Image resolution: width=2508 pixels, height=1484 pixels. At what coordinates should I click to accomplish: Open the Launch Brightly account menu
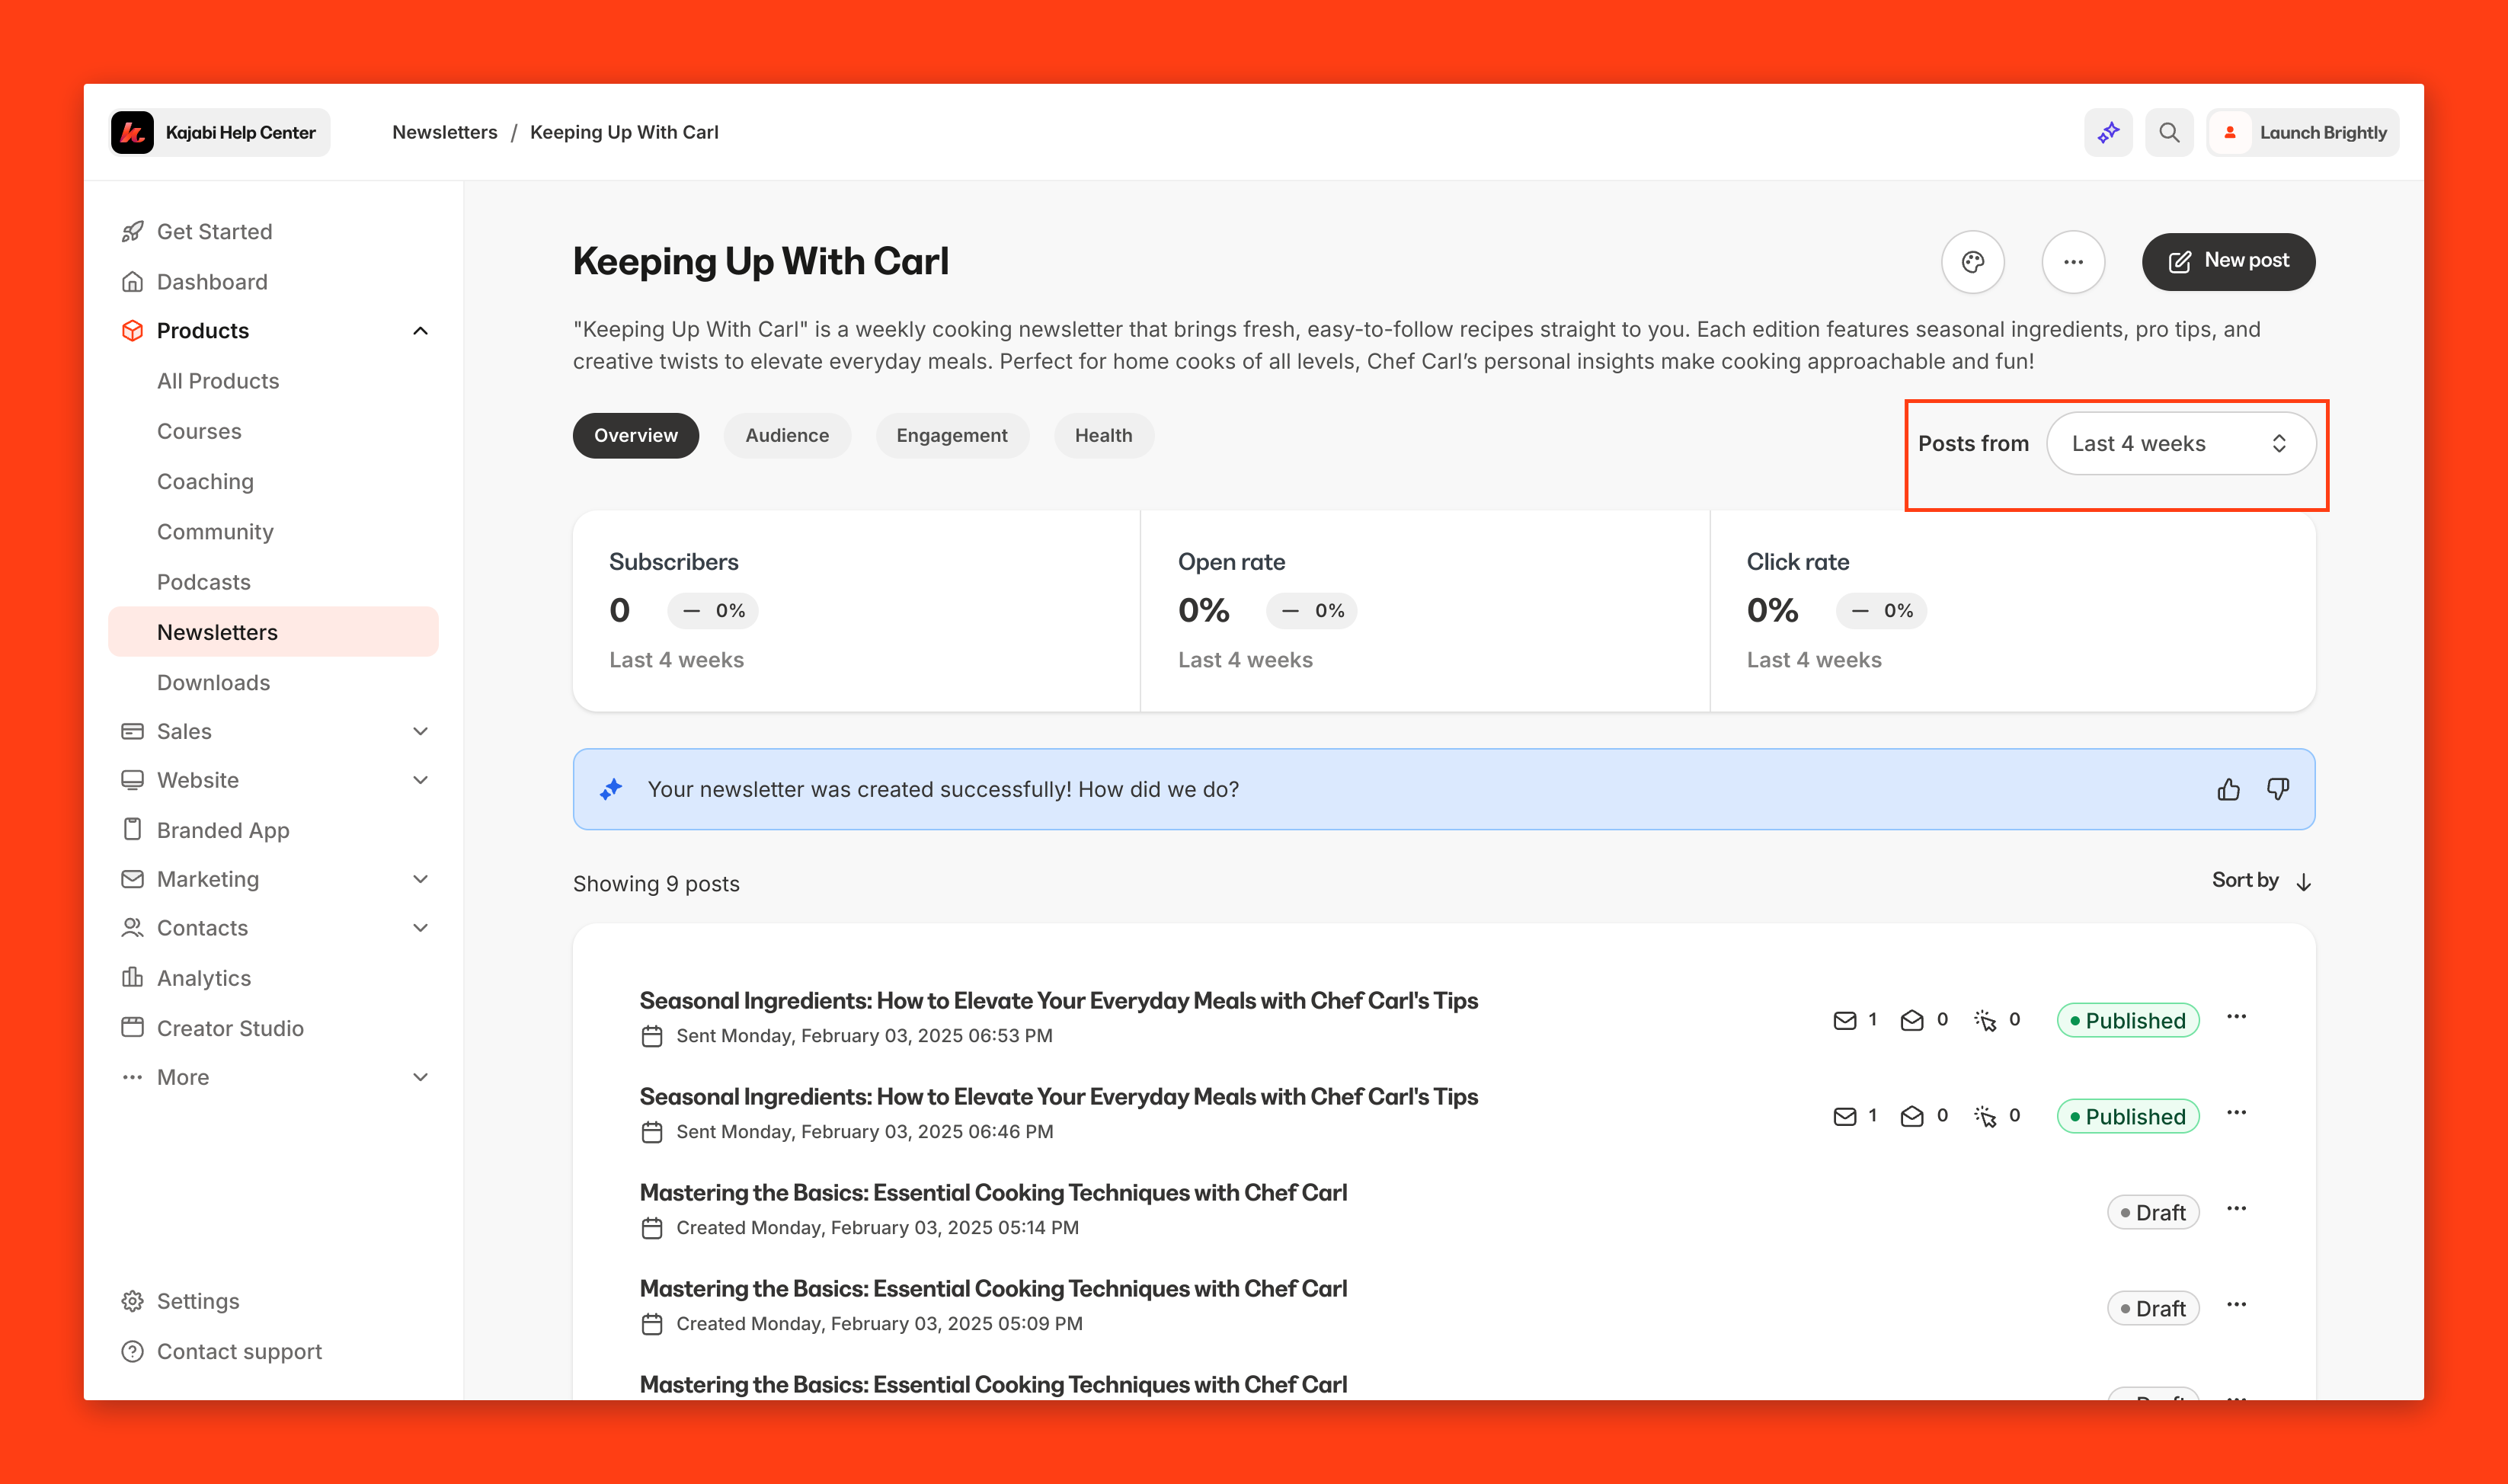[2303, 132]
